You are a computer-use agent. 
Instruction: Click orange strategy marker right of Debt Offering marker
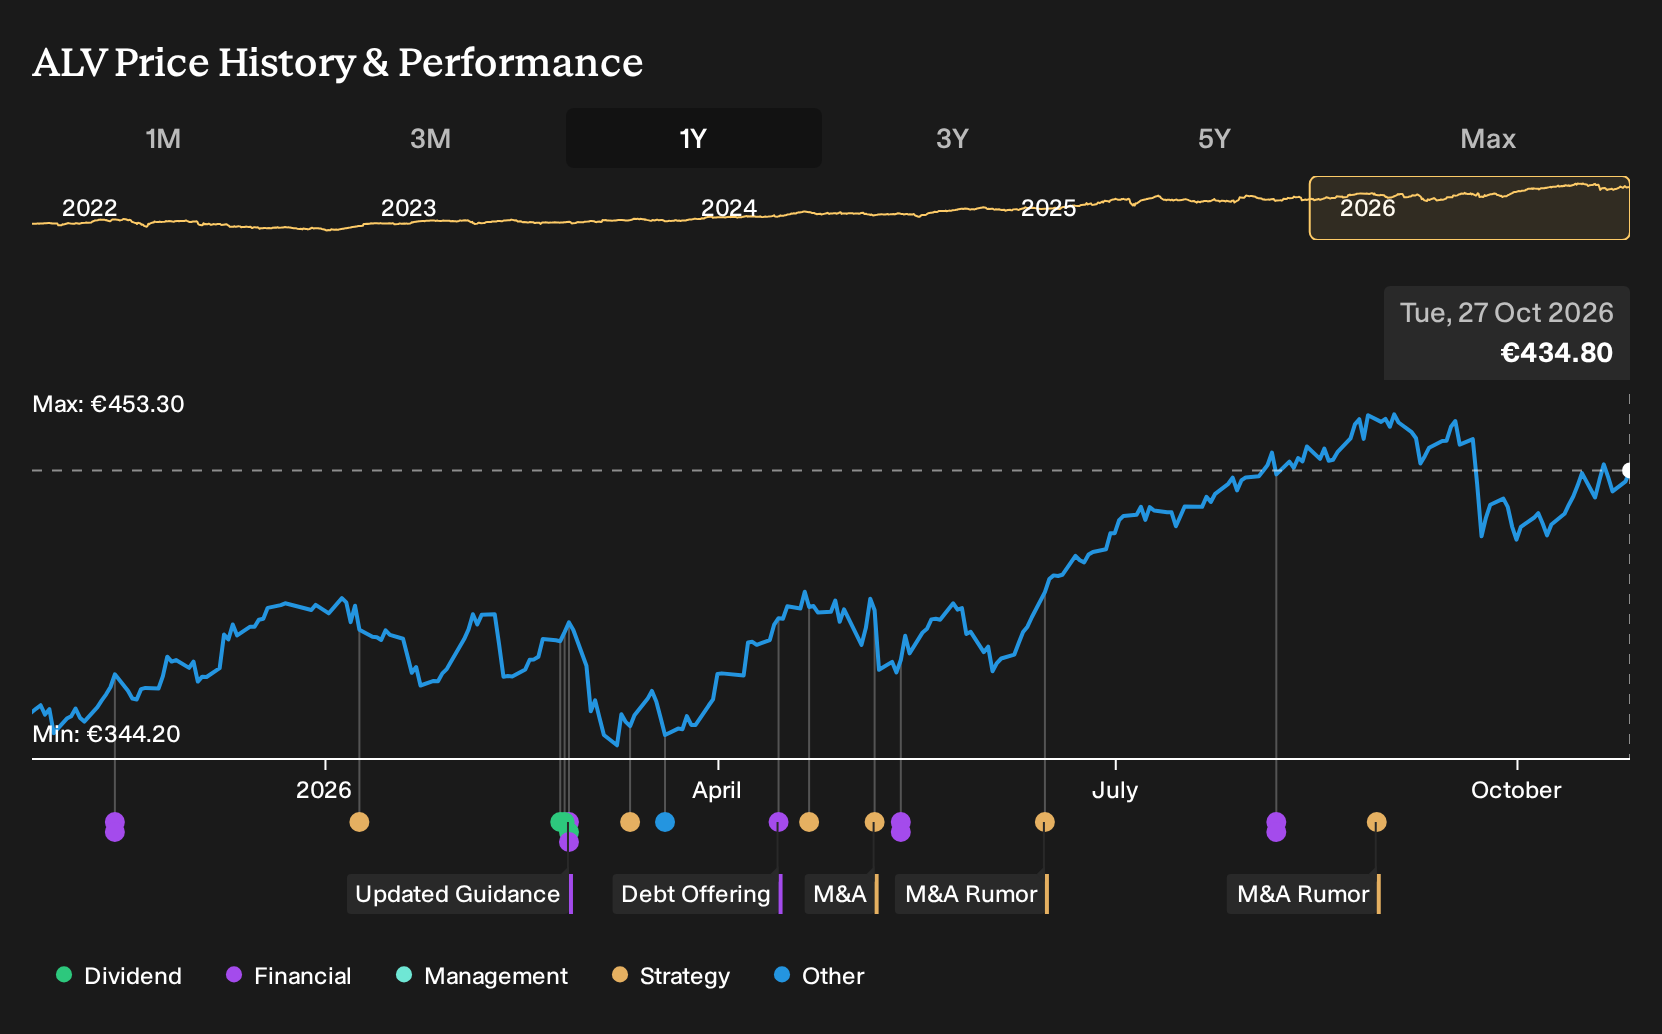(x=809, y=822)
